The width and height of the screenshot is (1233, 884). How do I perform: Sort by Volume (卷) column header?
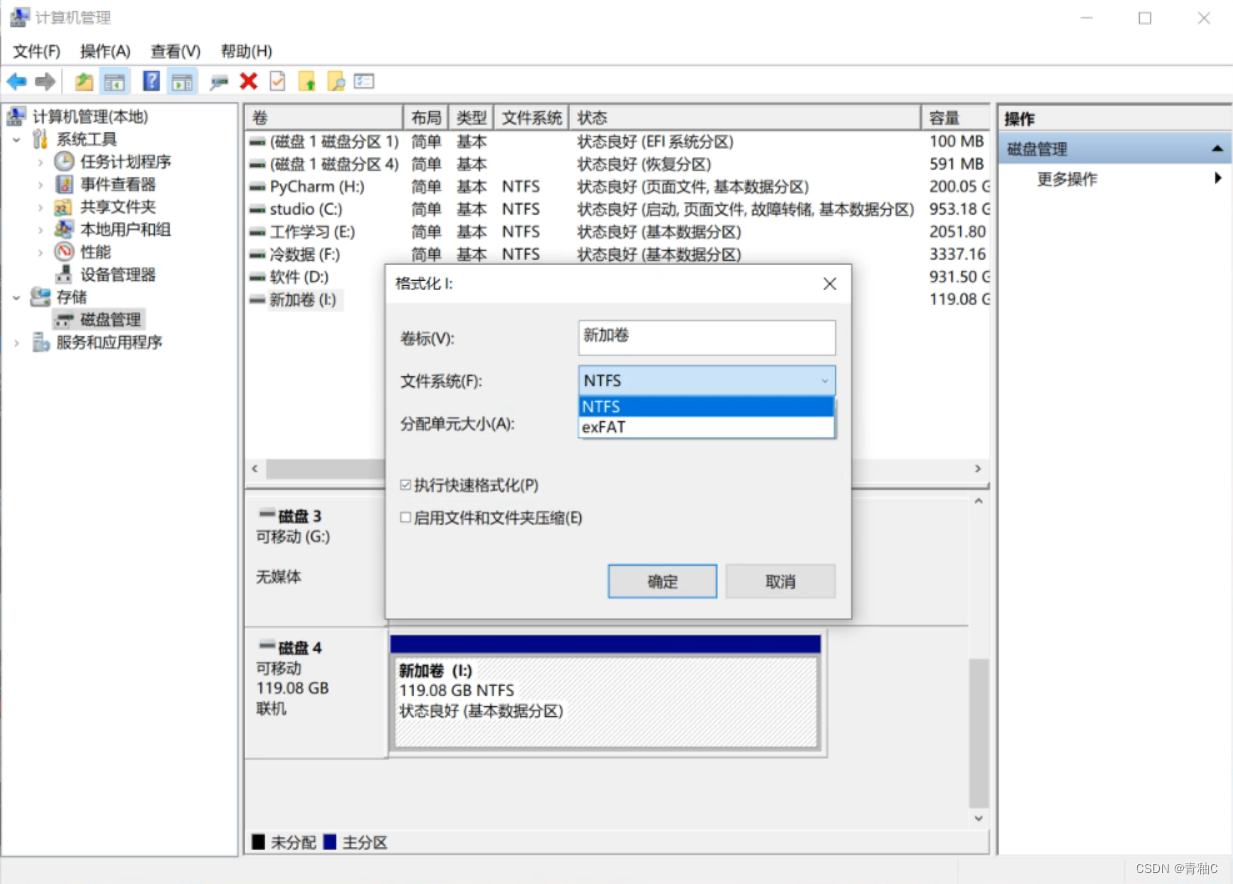click(323, 117)
